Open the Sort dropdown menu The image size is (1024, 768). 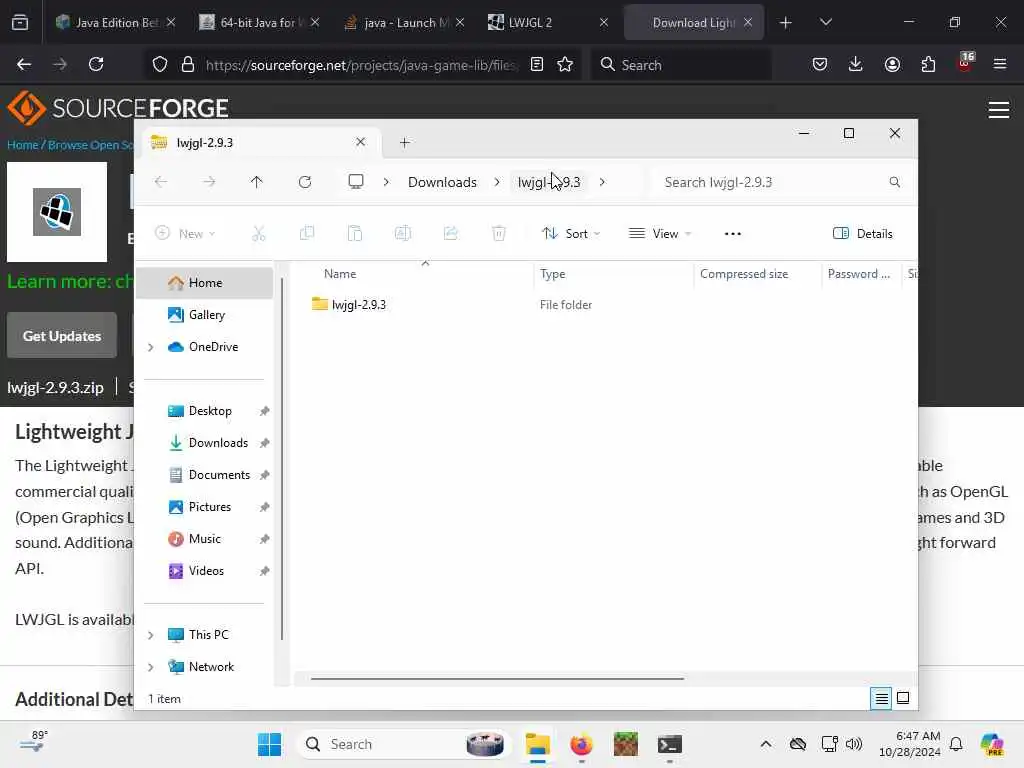click(571, 234)
